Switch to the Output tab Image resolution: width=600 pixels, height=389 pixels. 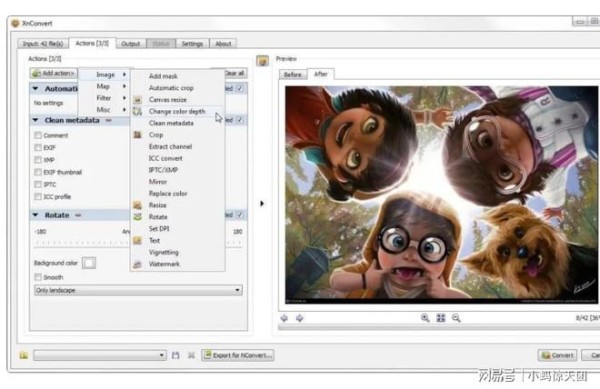click(x=130, y=44)
